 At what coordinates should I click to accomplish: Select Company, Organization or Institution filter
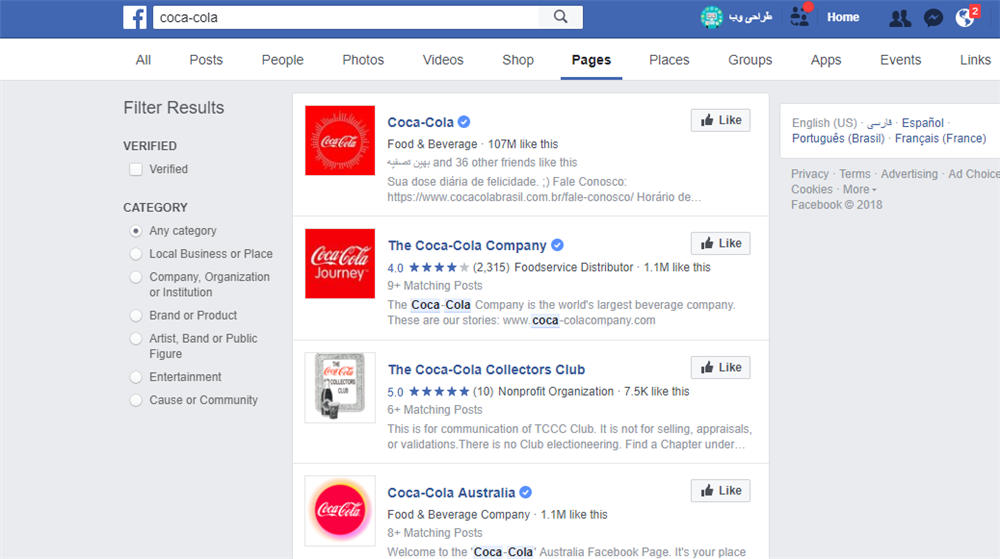pyautogui.click(x=136, y=277)
